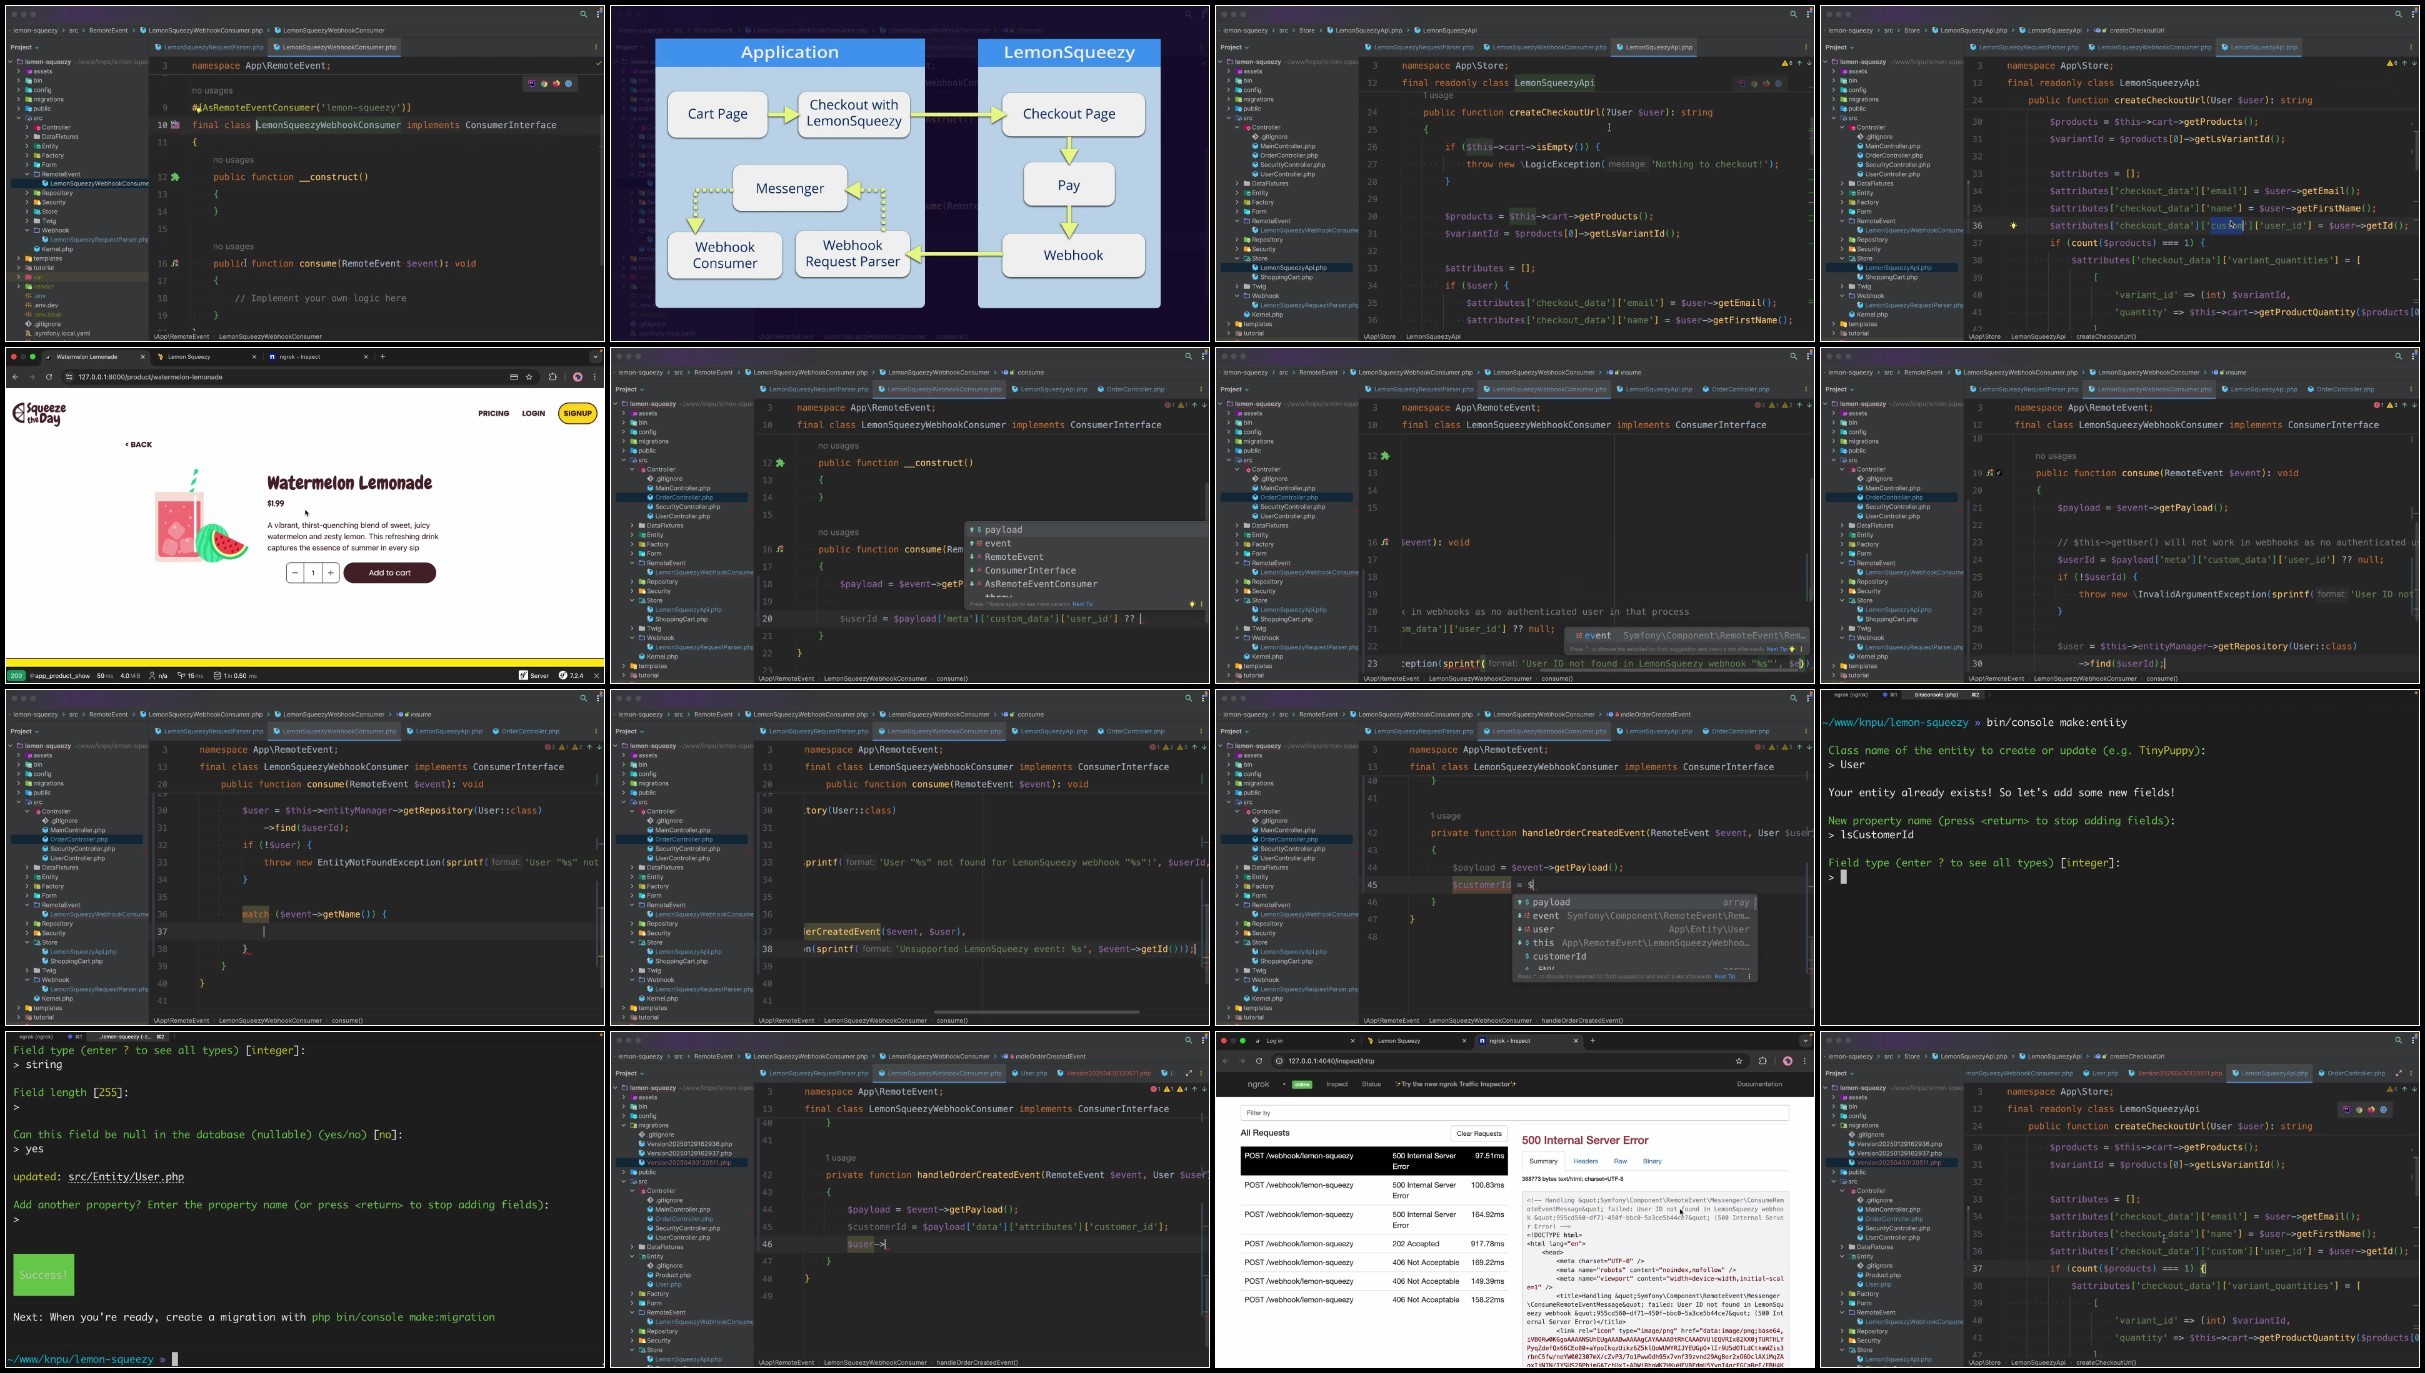Screen dimensions: 2425x1373
Task: Reload the Watermelon Lemonade product page
Action: pyautogui.click(x=48, y=377)
